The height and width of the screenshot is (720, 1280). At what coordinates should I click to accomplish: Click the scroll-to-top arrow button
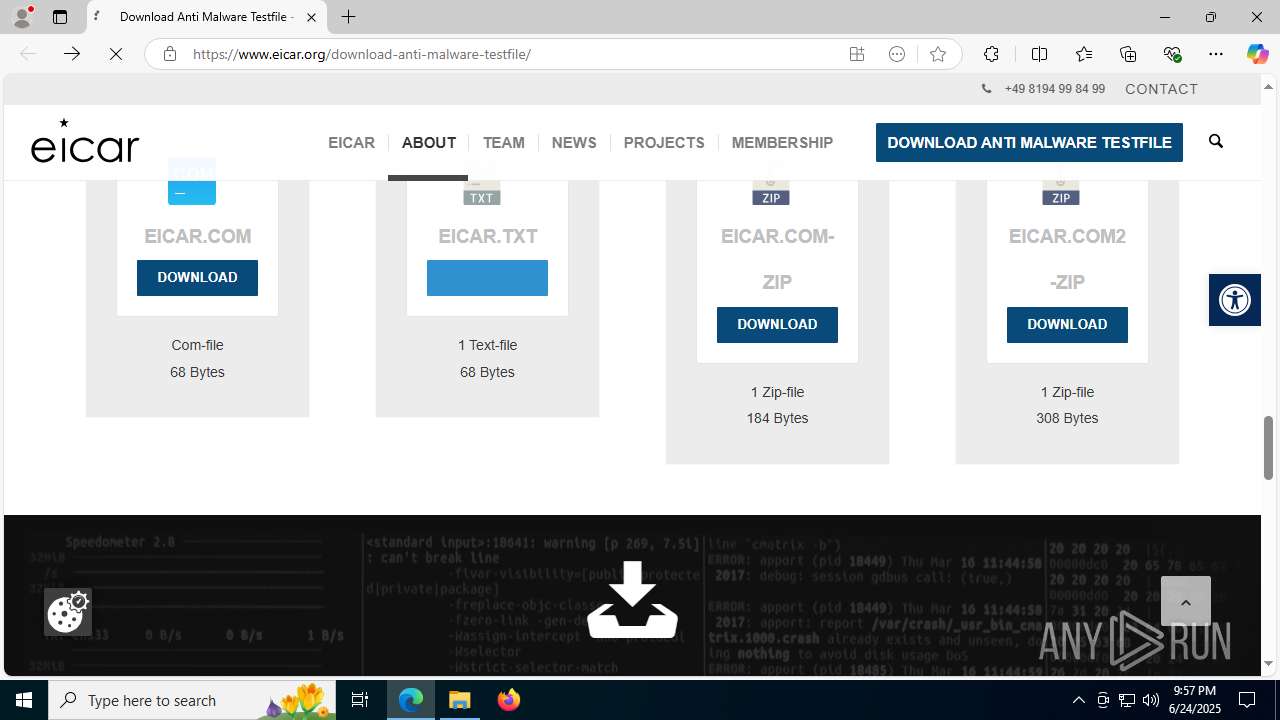pyautogui.click(x=1186, y=602)
